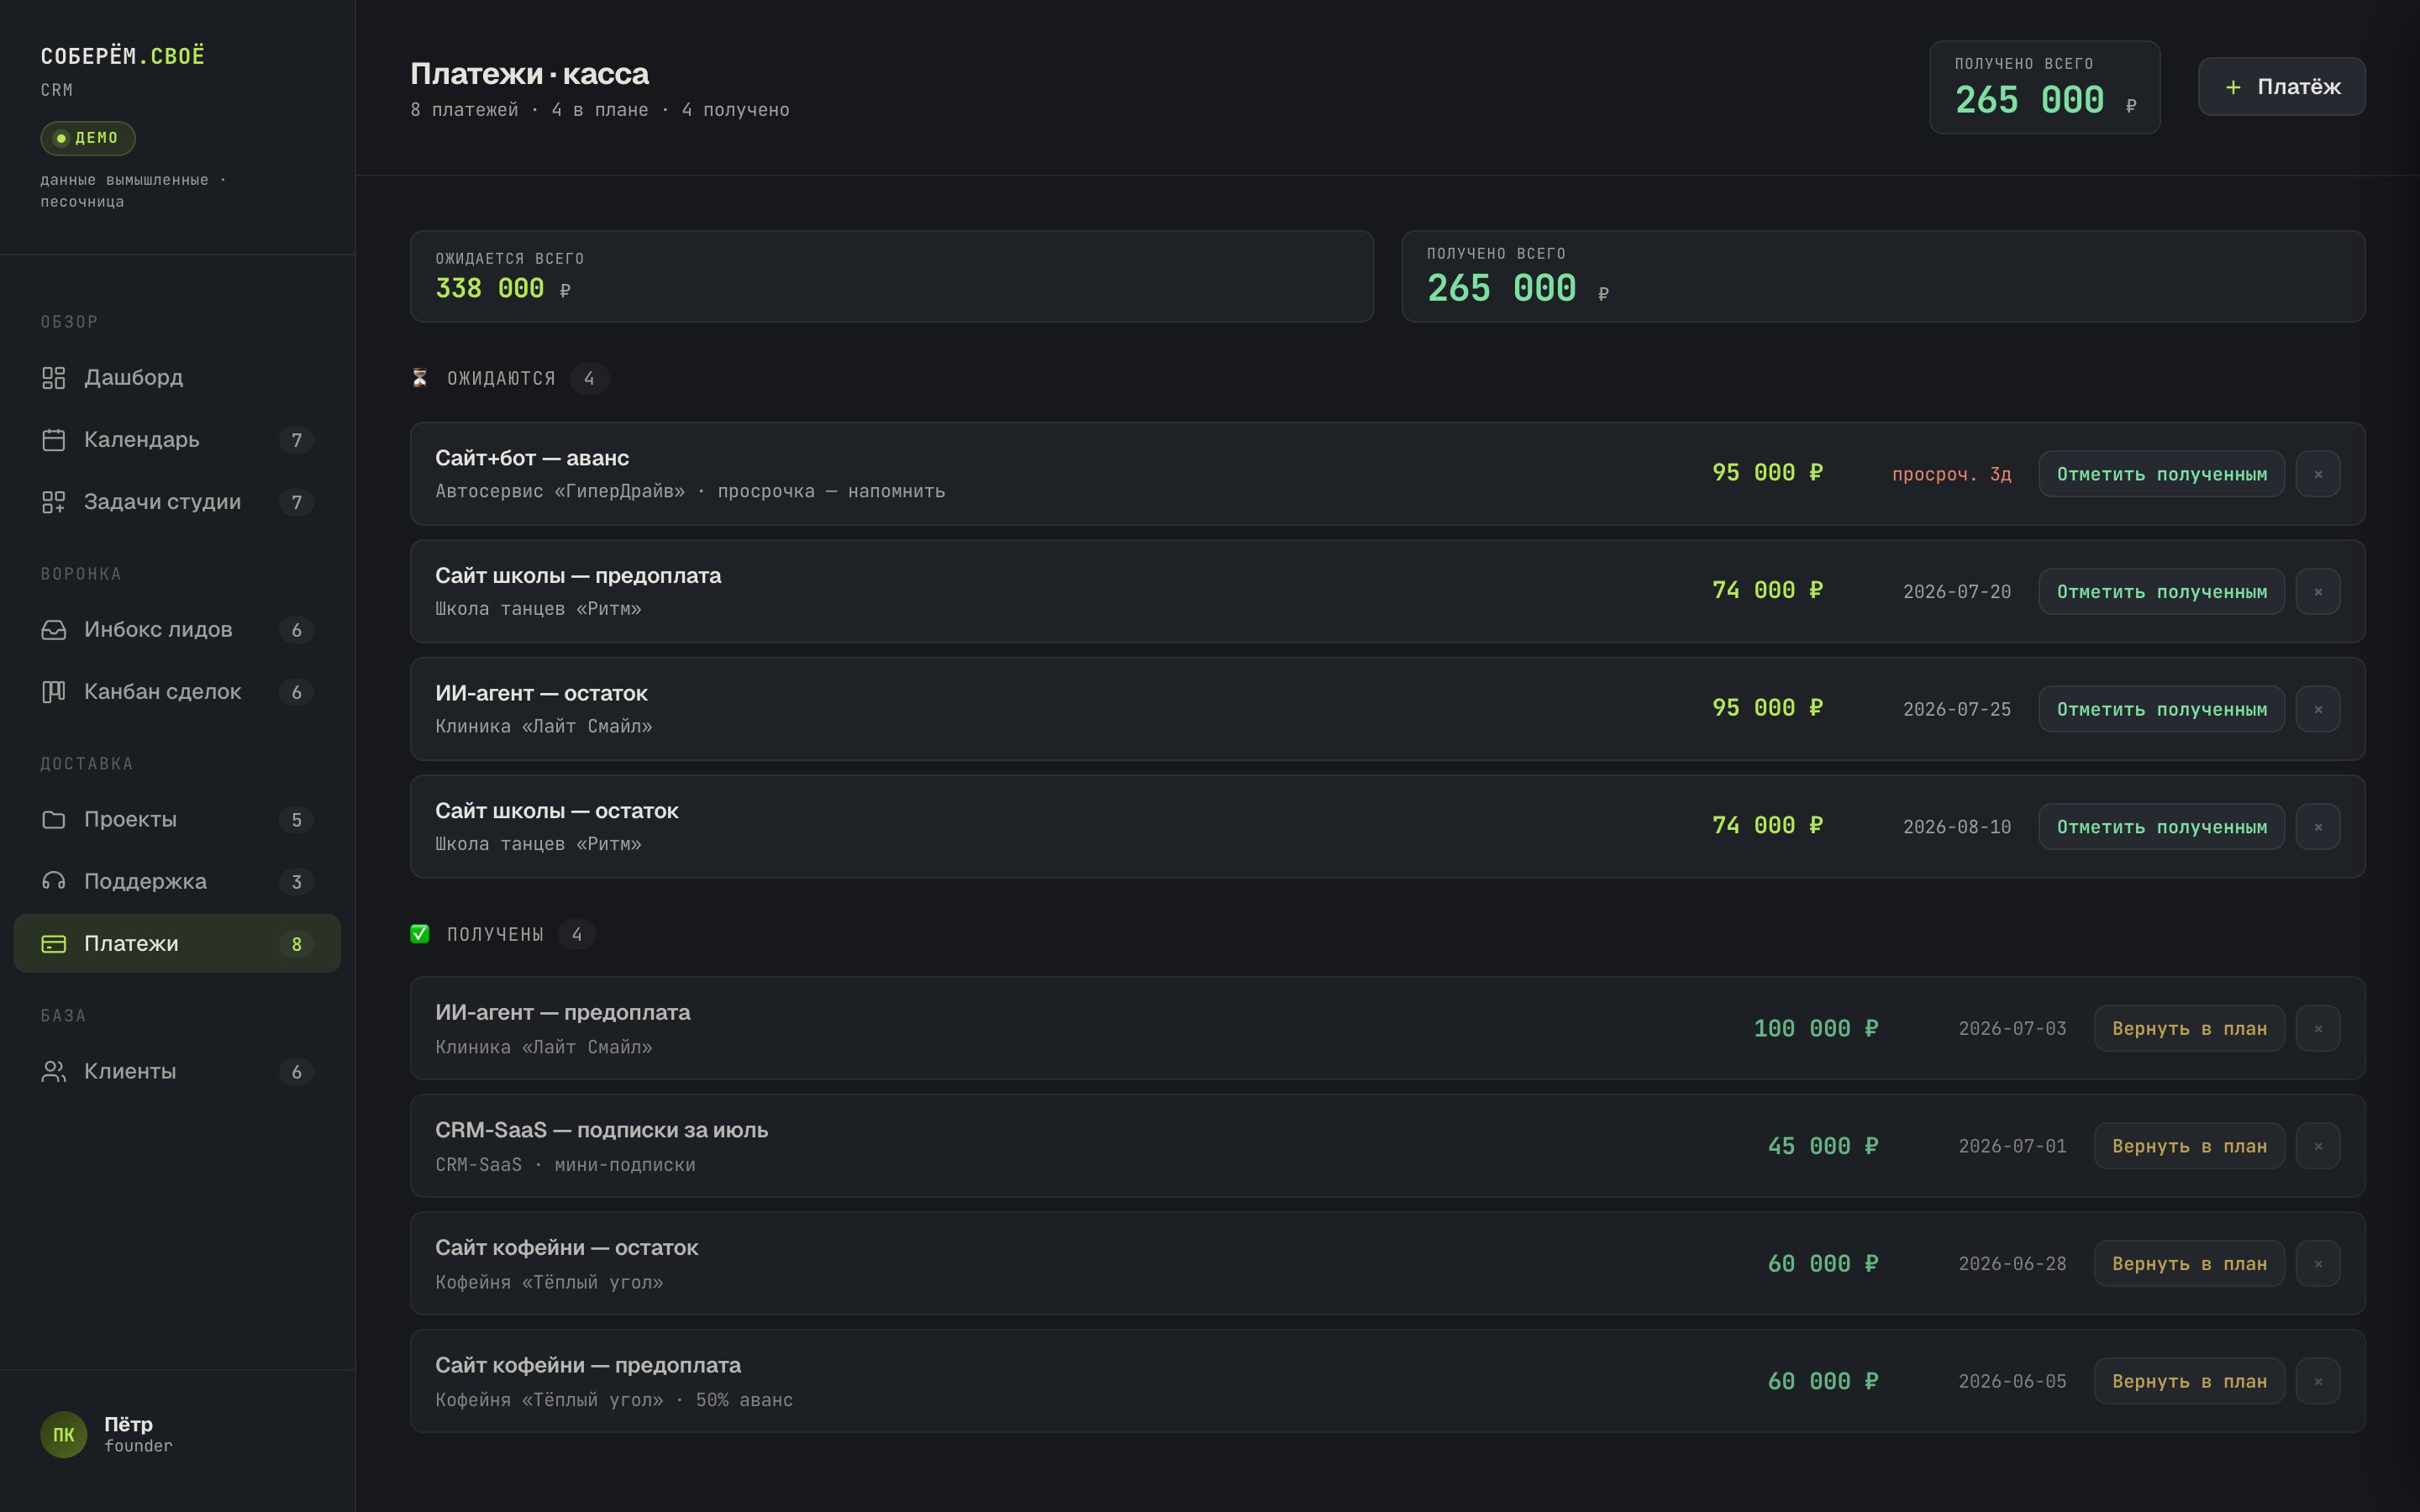Image resolution: width=2420 pixels, height=1512 pixels.
Task: Add a new payment with + Платёж
Action: [x=2281, y=87]
